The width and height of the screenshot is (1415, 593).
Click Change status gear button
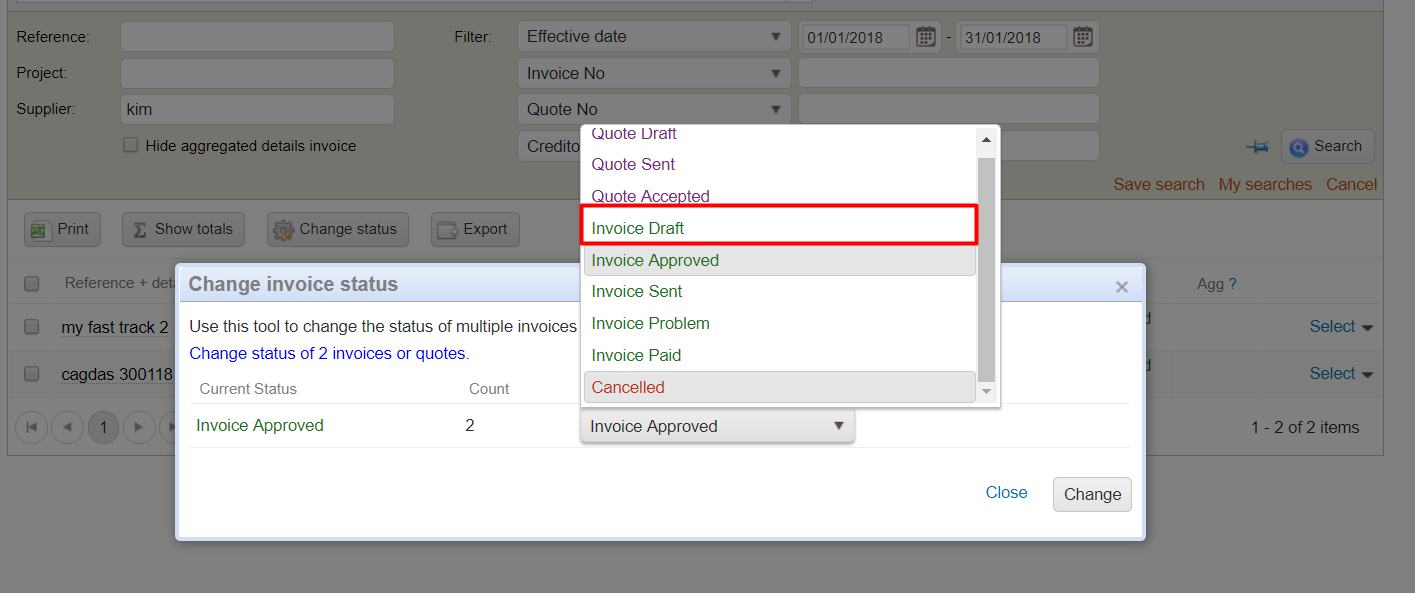(337, 229)
